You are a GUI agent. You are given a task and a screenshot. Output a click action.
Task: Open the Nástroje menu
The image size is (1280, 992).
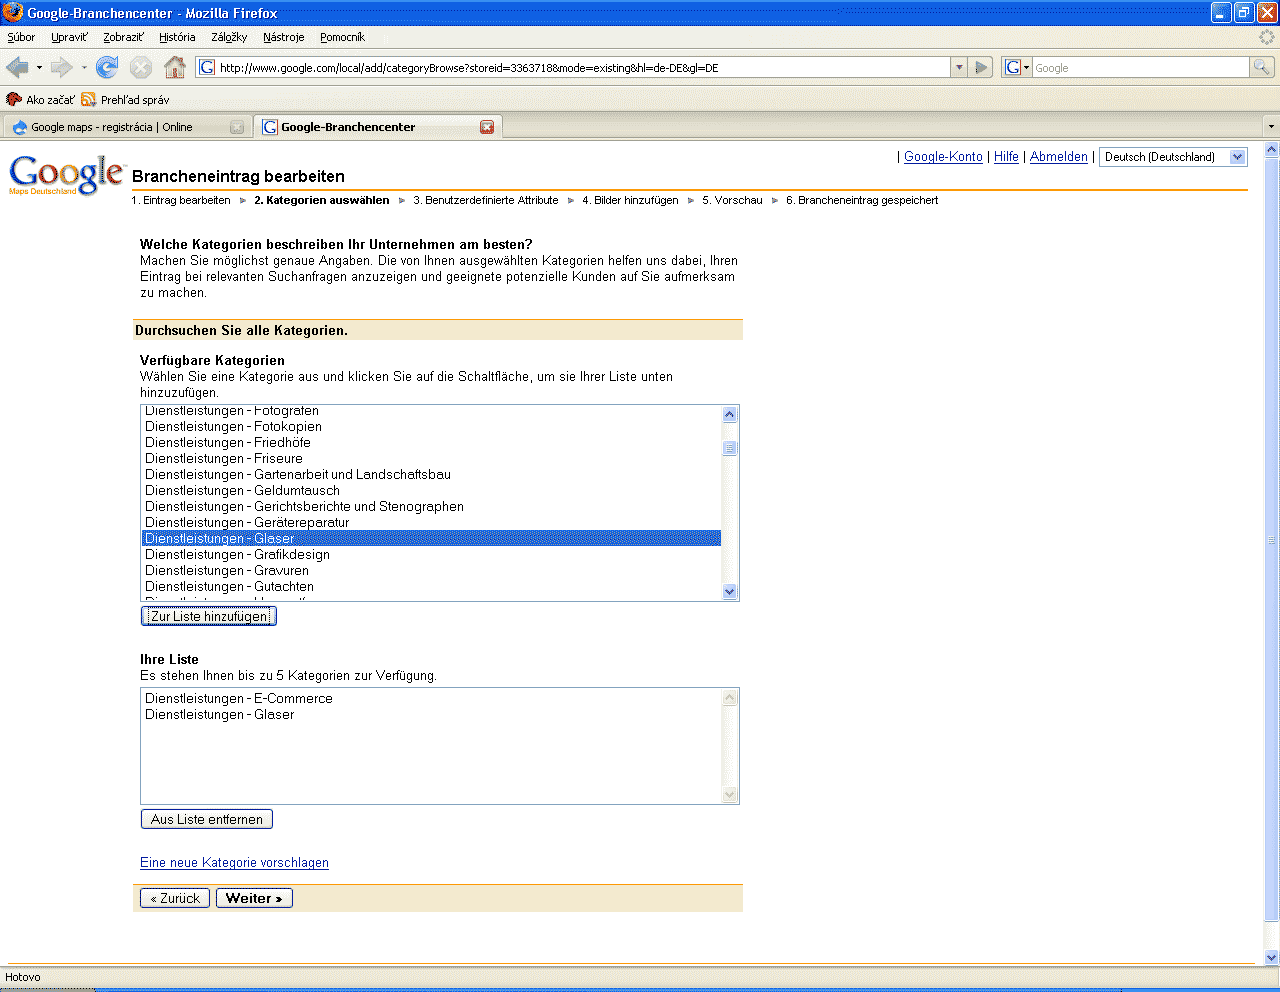[283, 37]
